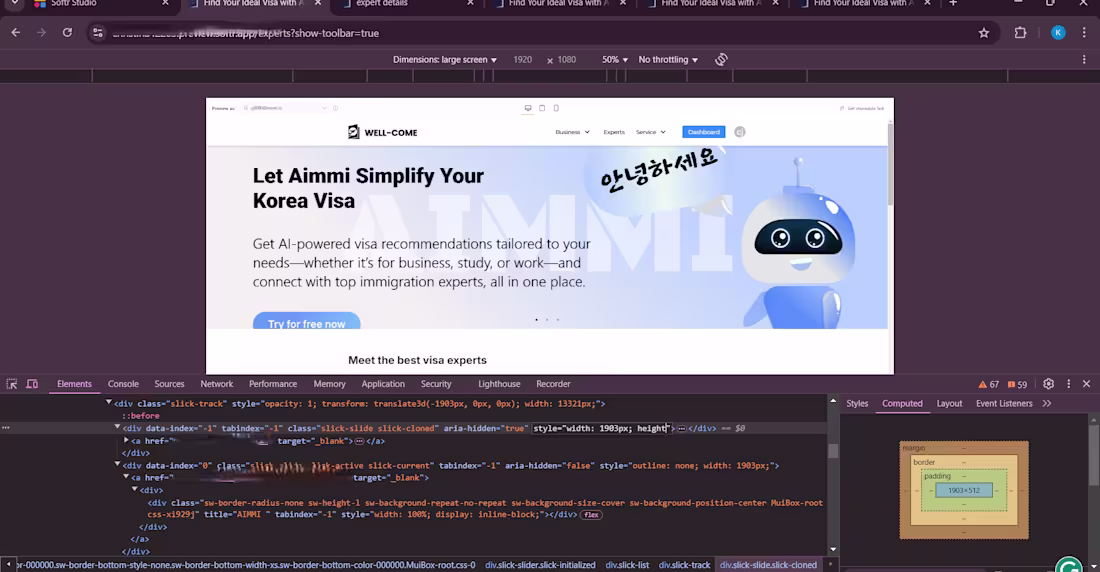Click the issues count icon showing 59
The width and height of the screenshot is (1100, 572).
[1017, 385]
